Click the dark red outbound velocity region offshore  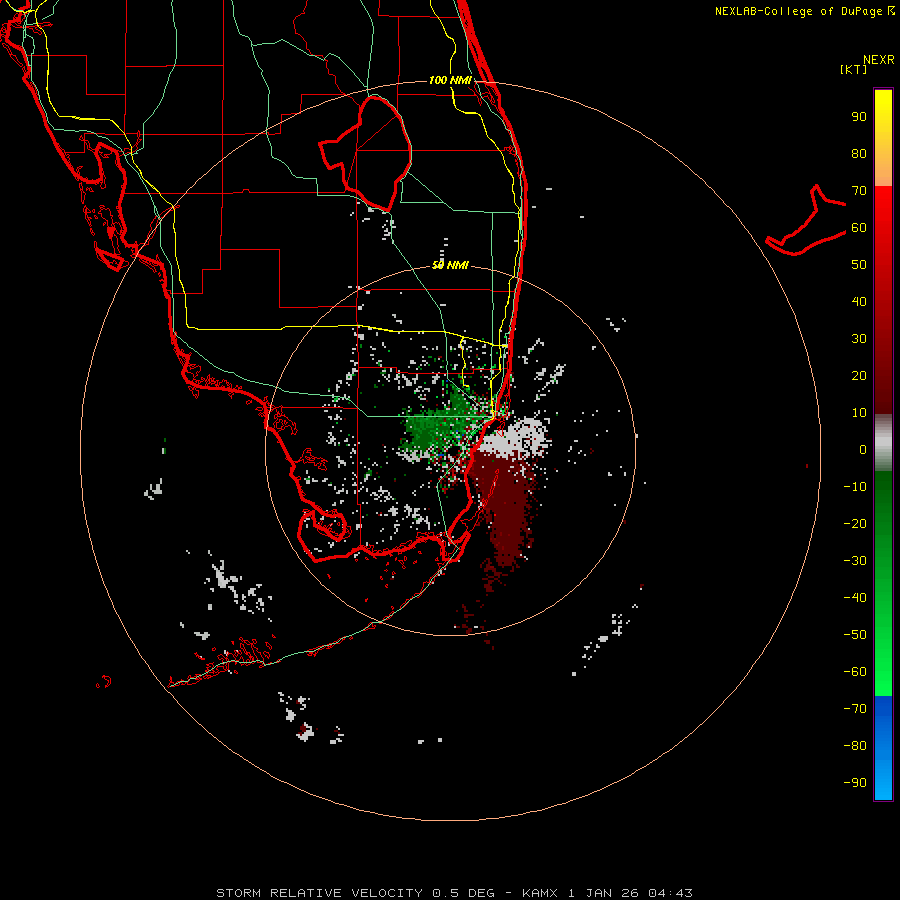505,508
